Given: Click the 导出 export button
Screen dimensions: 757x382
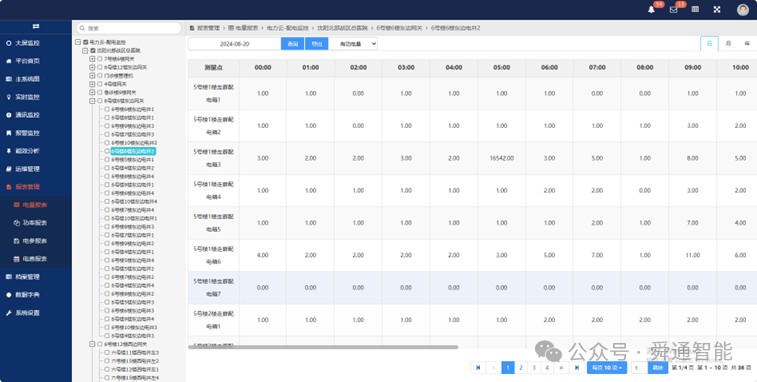Looking at the screenshot, I should (x=317, y=44).
